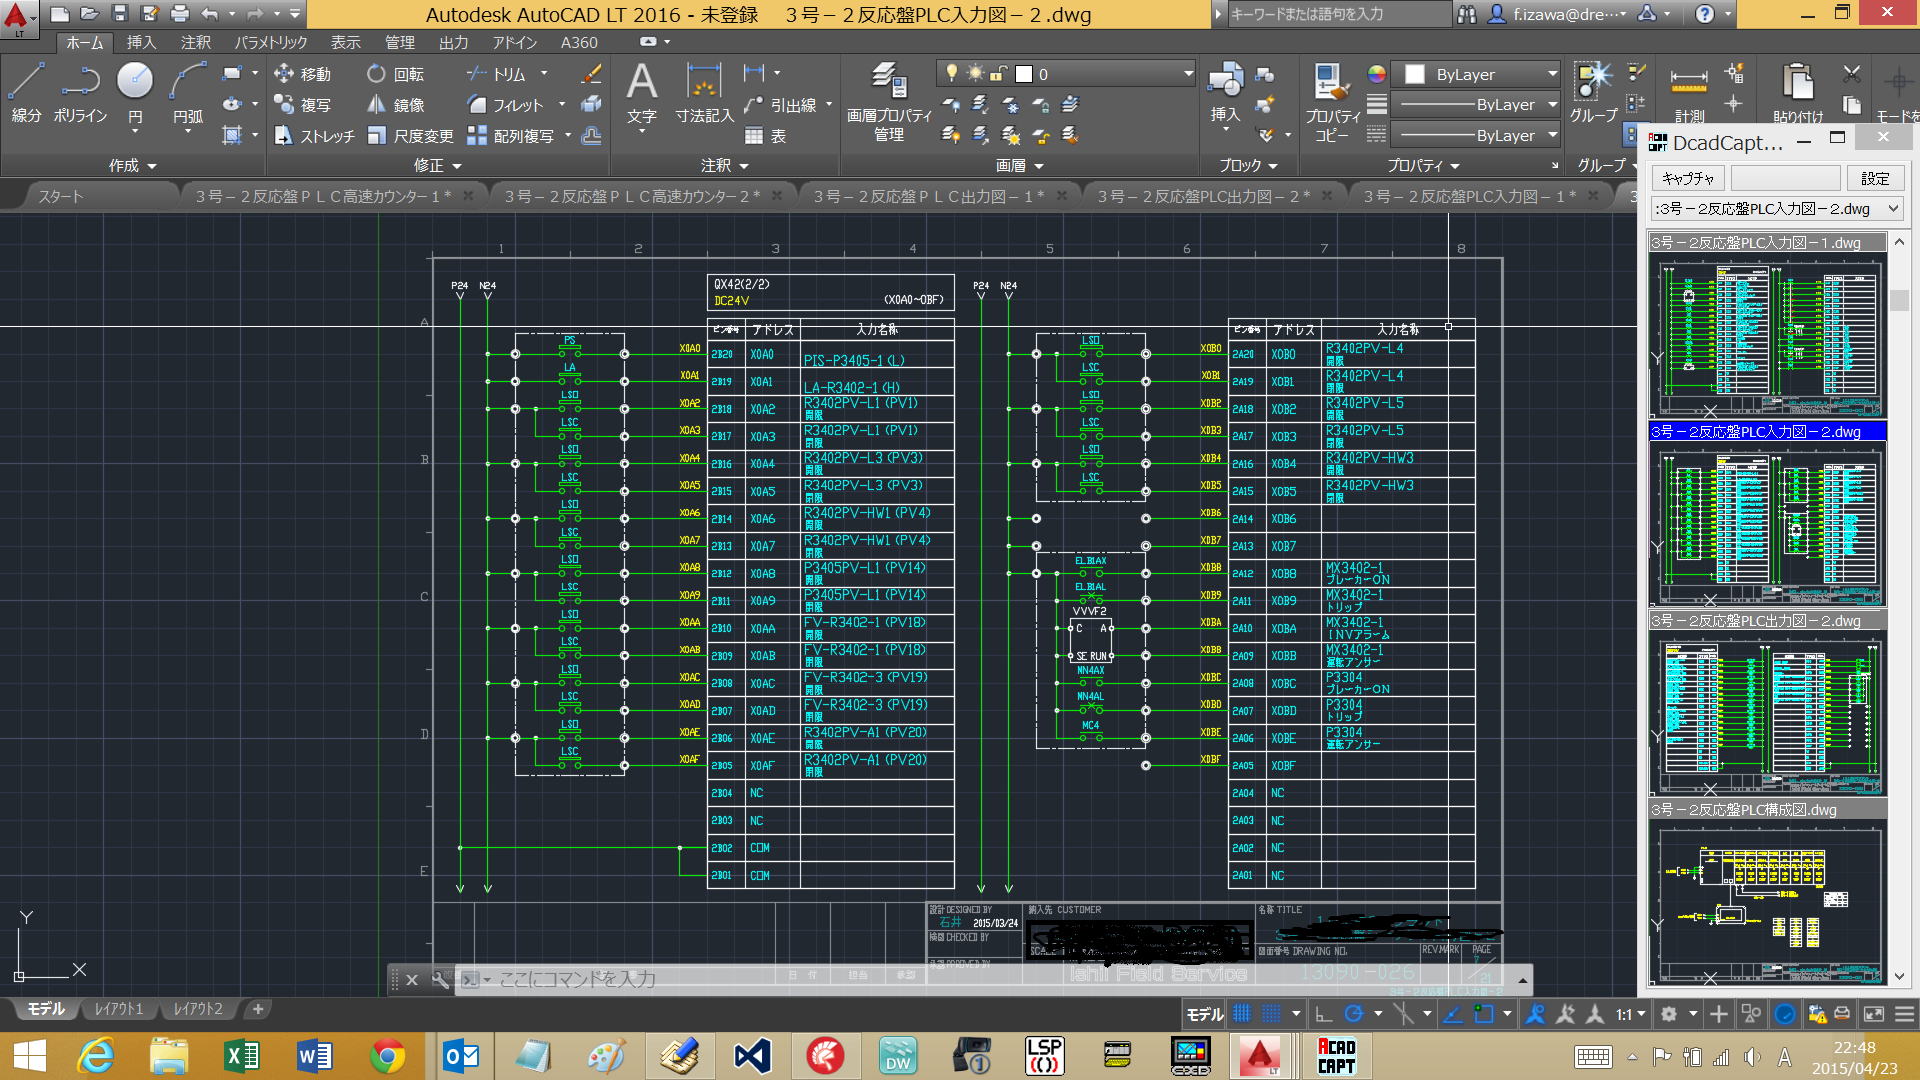This screenshot has height=1080, width=1920.
Task: Open the layer dropdown showing 0
Action: point(1188,74)
